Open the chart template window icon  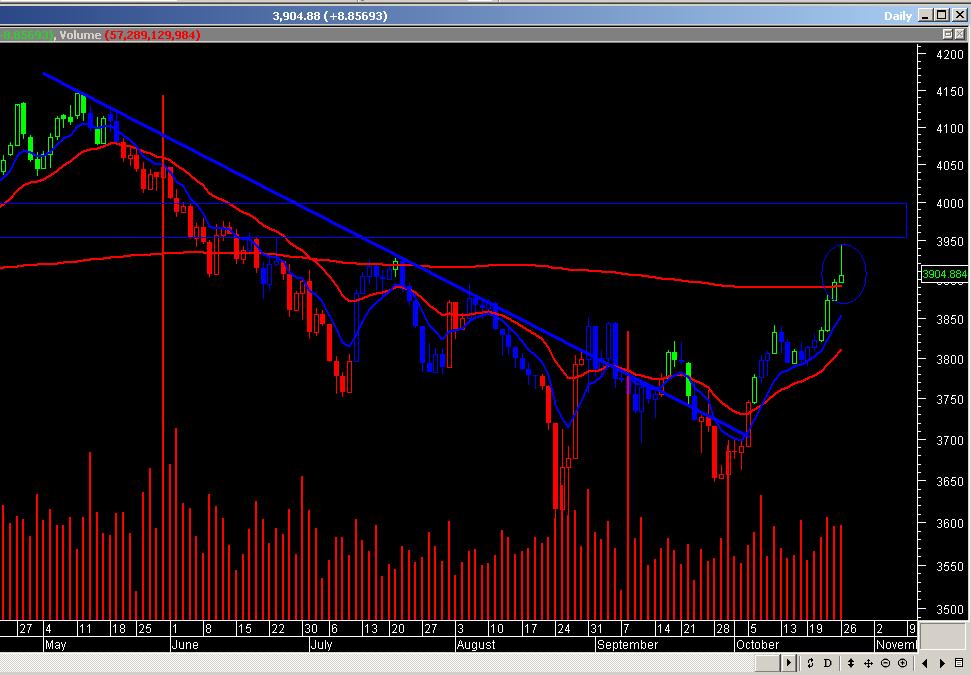click(959, 663)
